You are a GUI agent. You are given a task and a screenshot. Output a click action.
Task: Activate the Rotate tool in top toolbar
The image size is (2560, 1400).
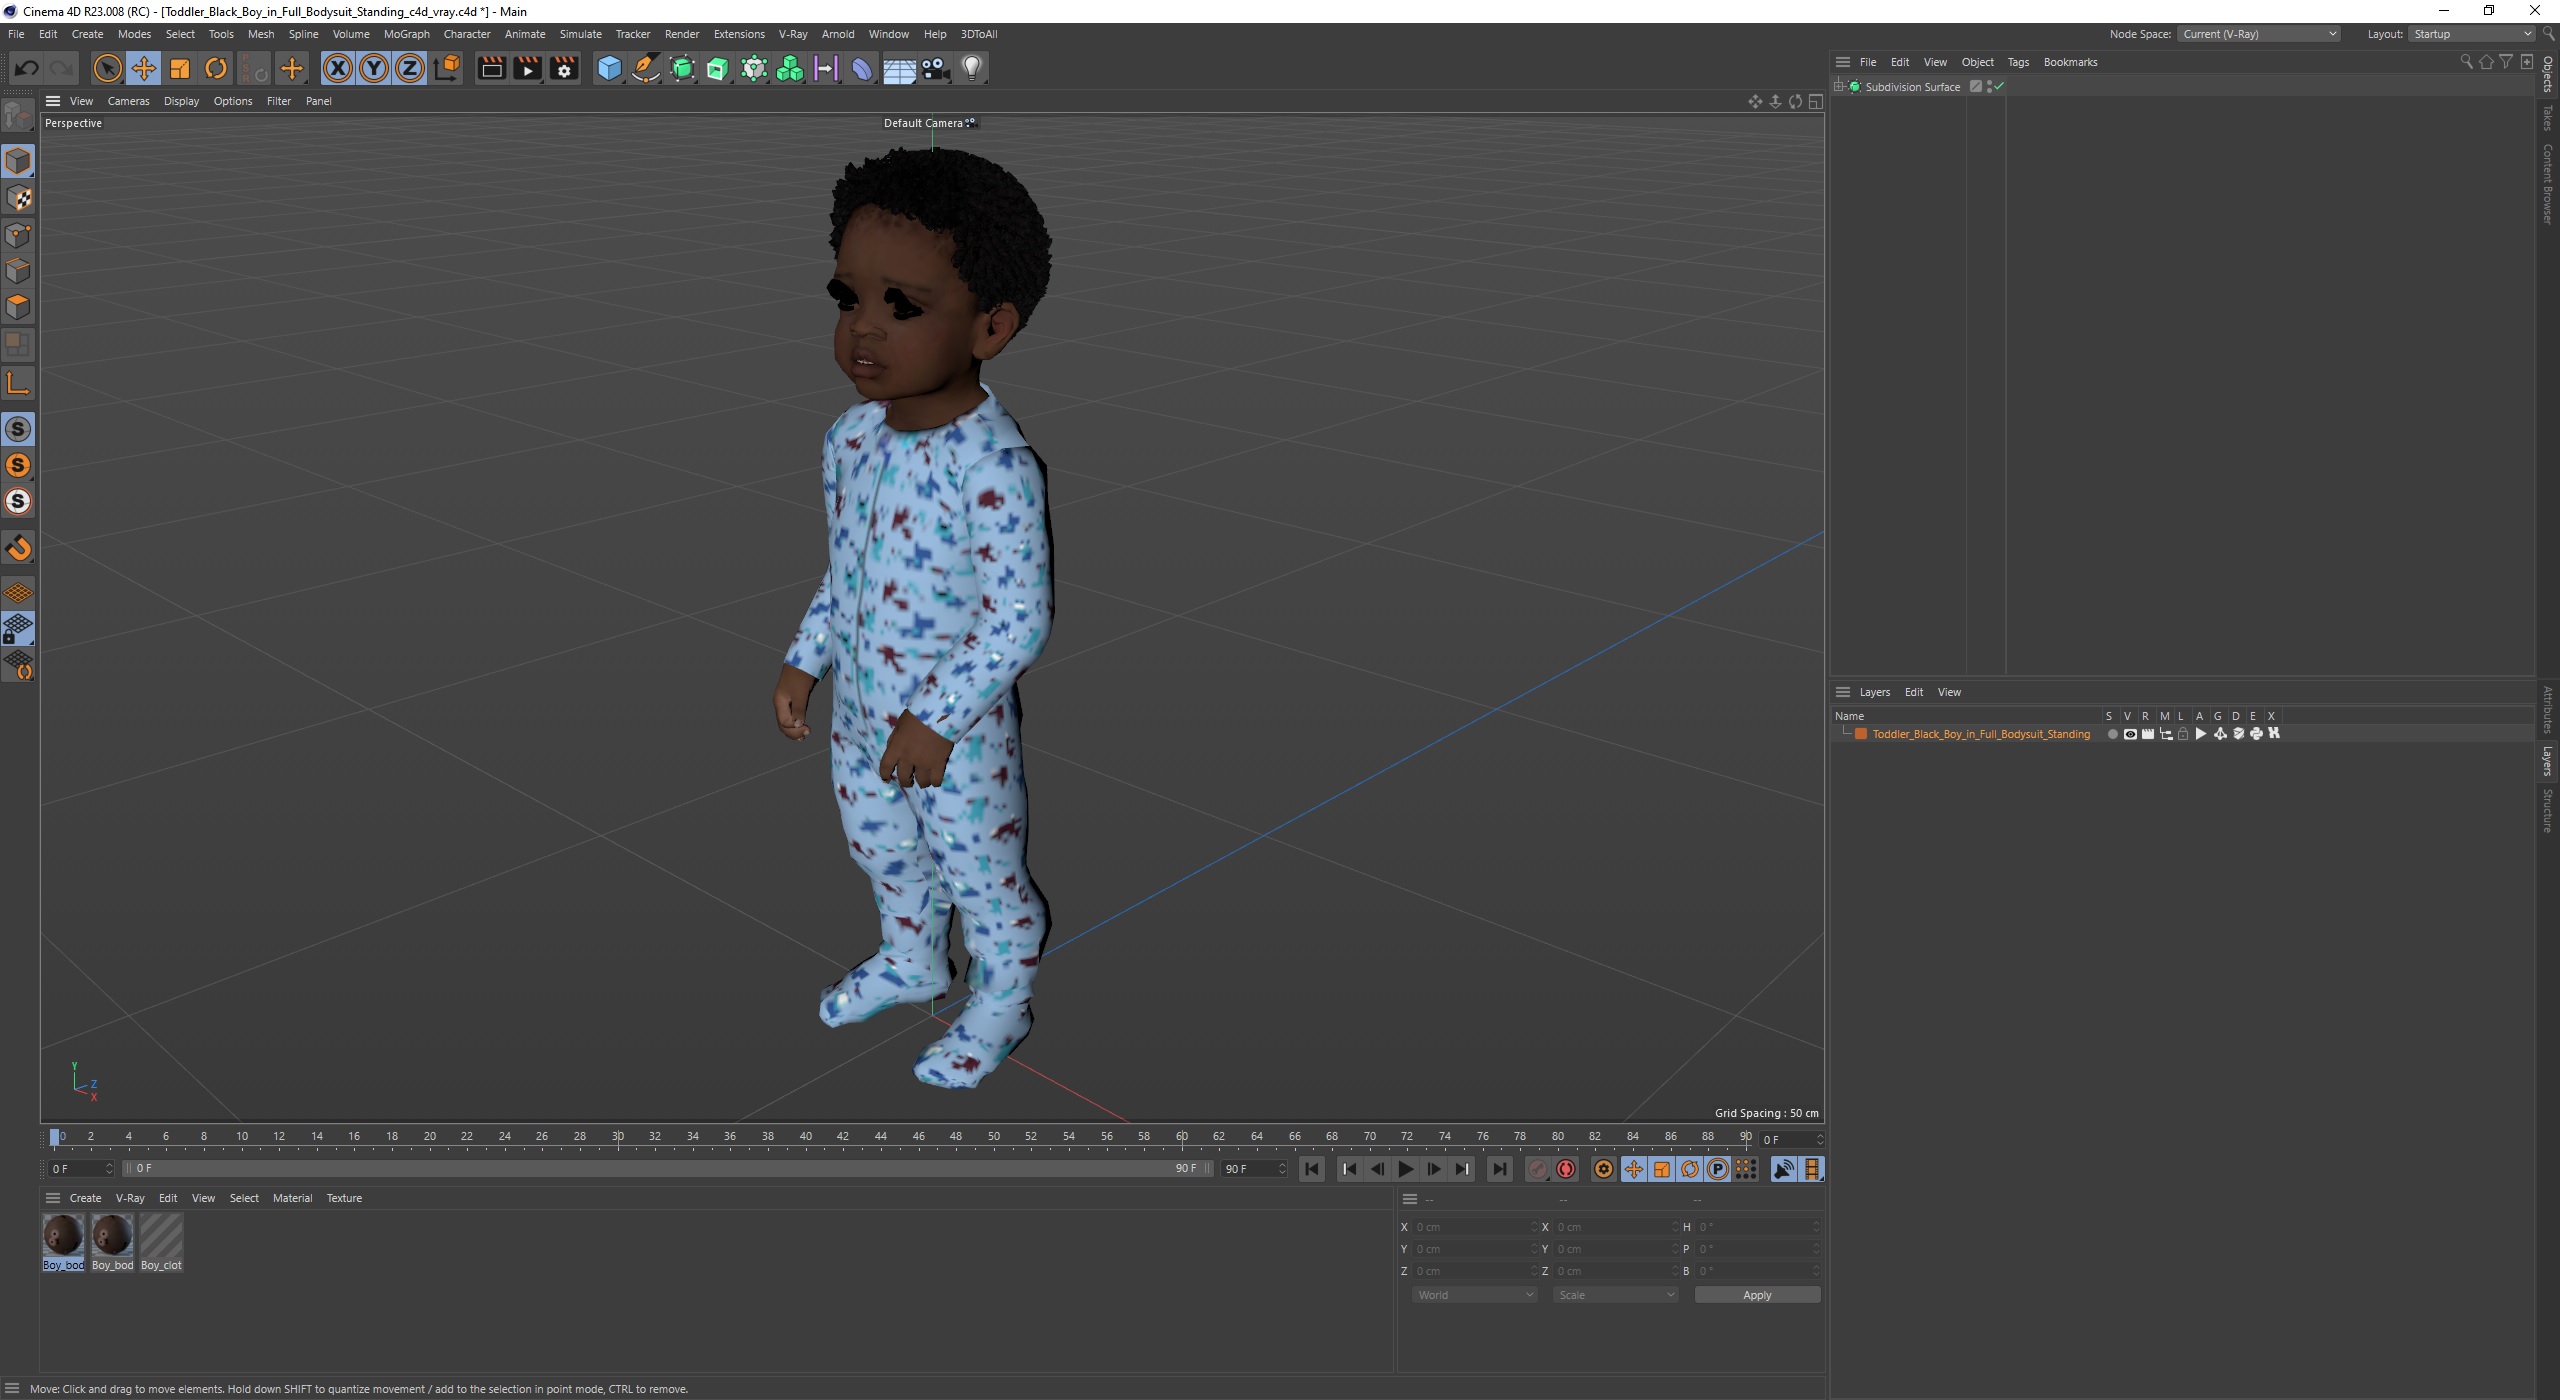(216, 68)
